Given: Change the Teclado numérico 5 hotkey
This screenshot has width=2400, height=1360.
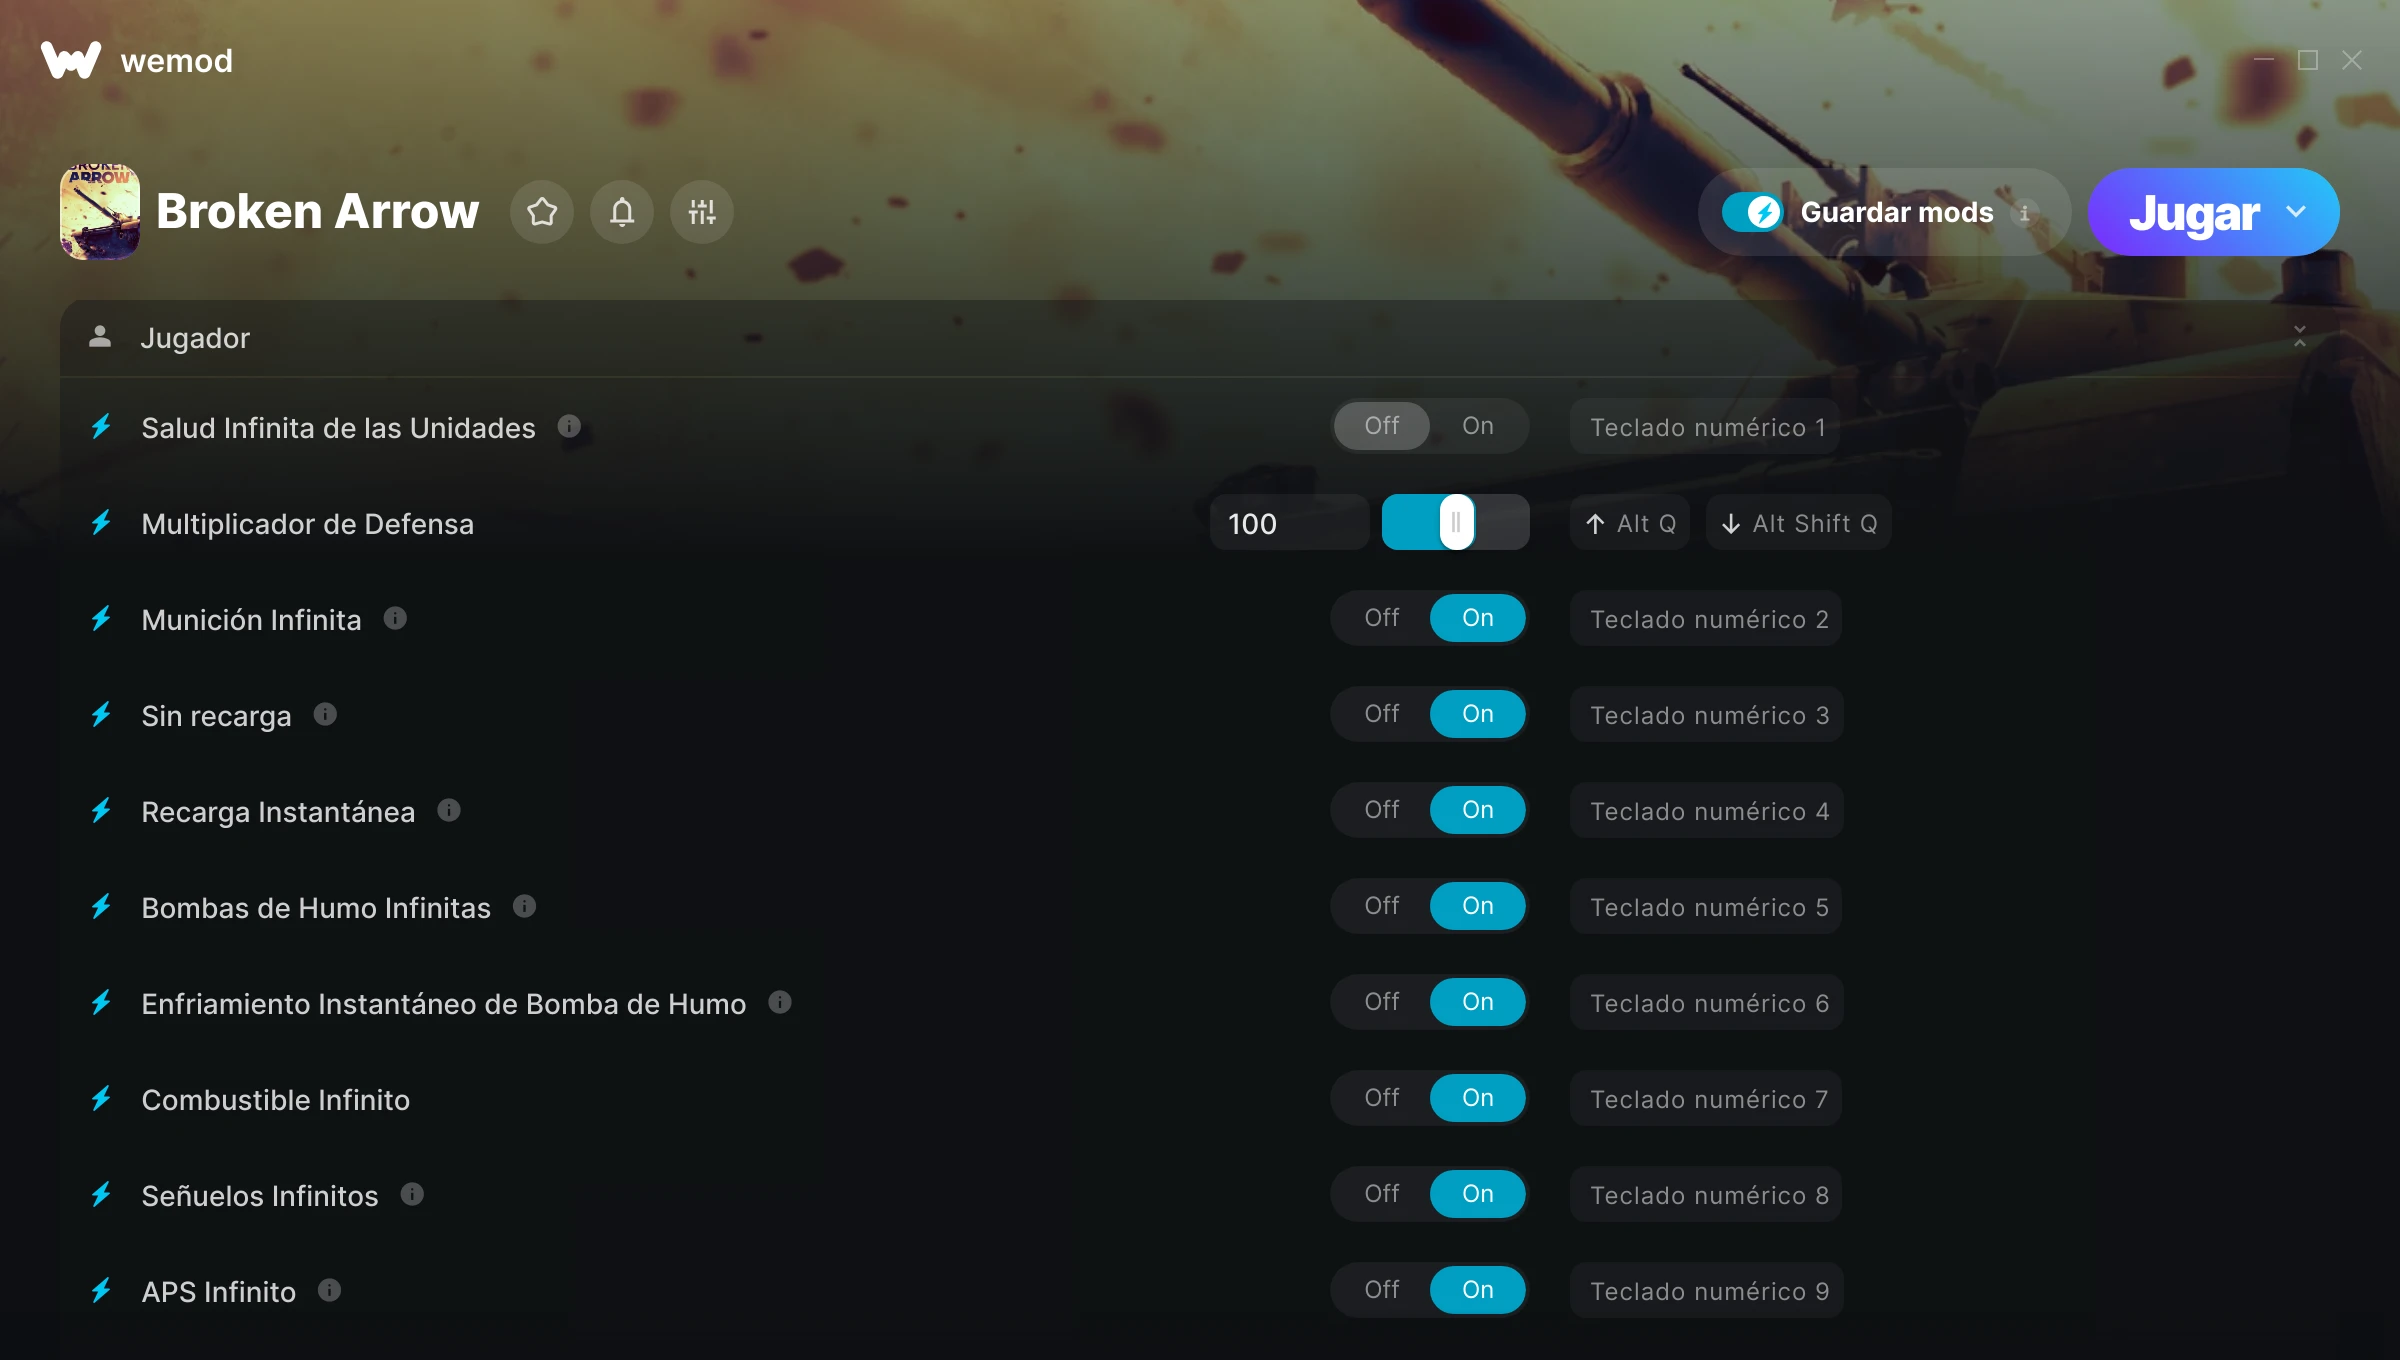Looking at the screenshot, I should click(x=1708, y=907).
